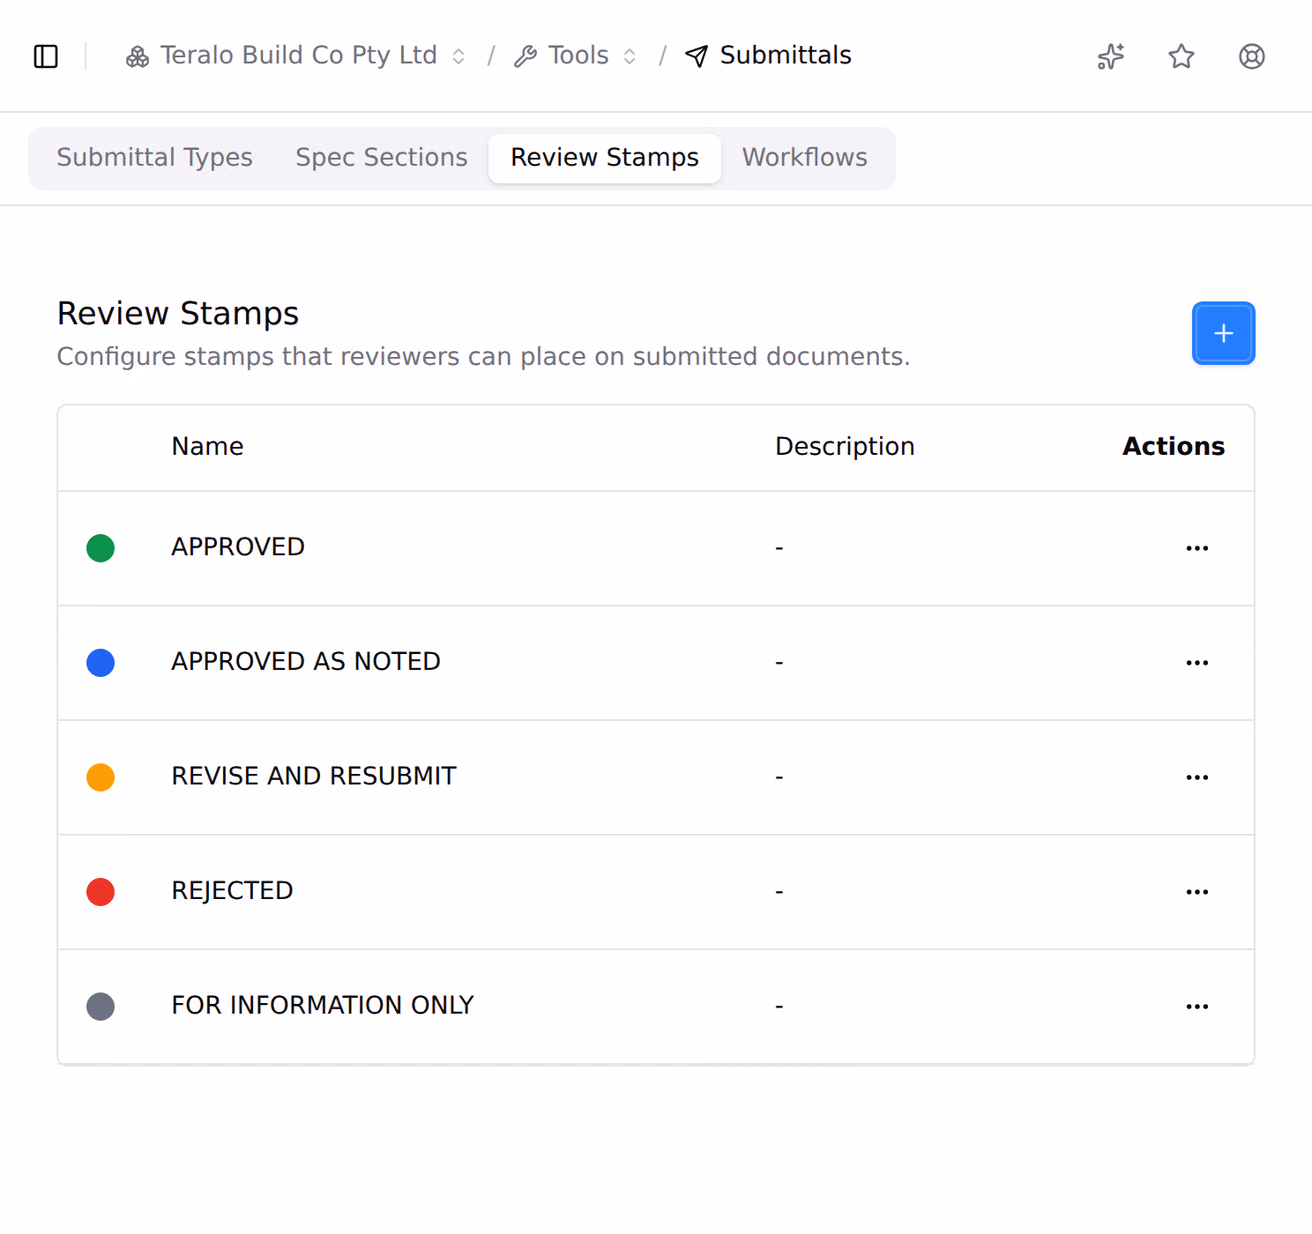The image size is (1312, 1234).
Task: Add a new review stamp with plus button
Action: click(1223, 333)
